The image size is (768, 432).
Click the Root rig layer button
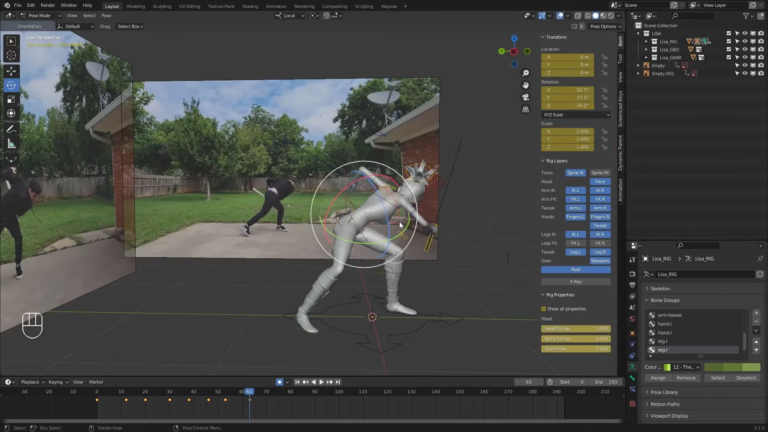point(576,269)
